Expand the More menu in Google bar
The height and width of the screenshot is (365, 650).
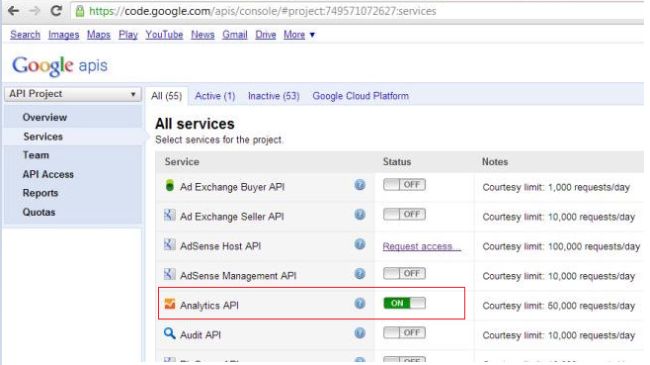click(299, 35)
